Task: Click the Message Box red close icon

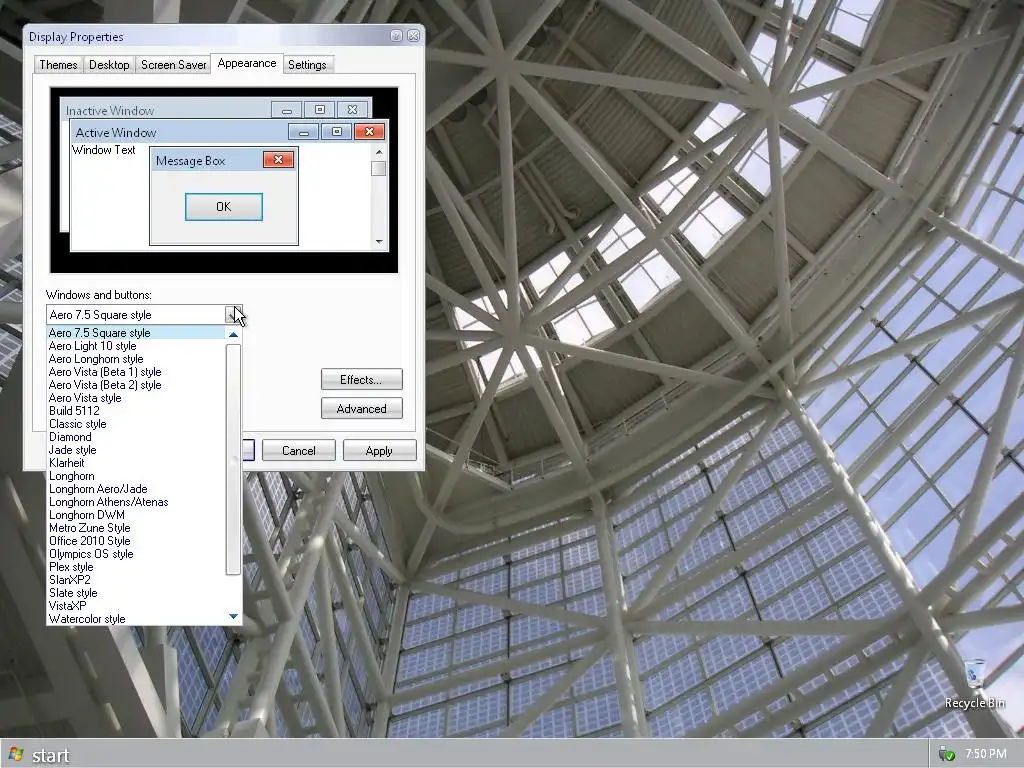Action: click(x=278, y=159)
